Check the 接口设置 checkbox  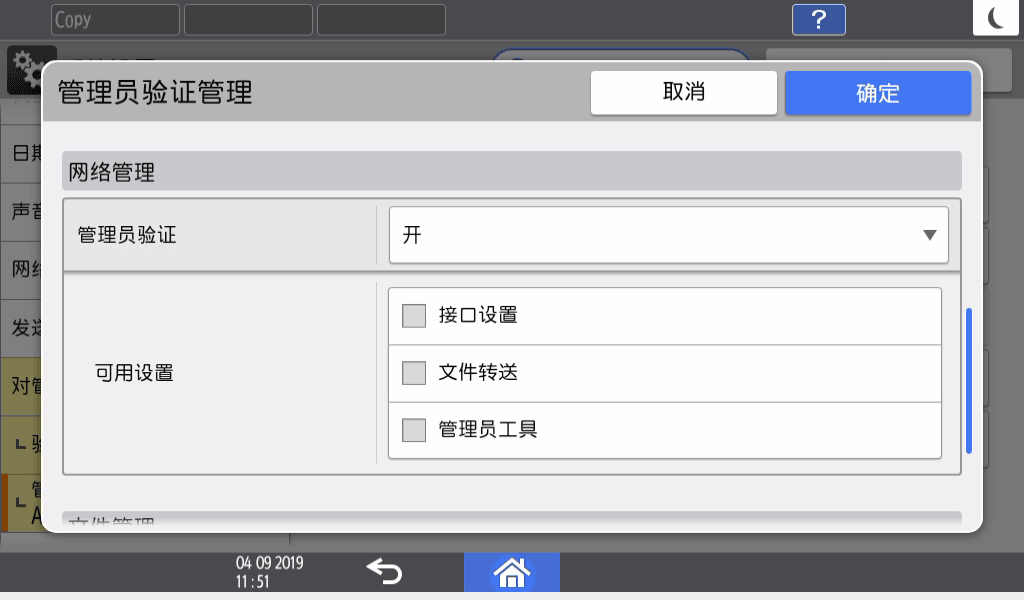[x=413, y=316]
